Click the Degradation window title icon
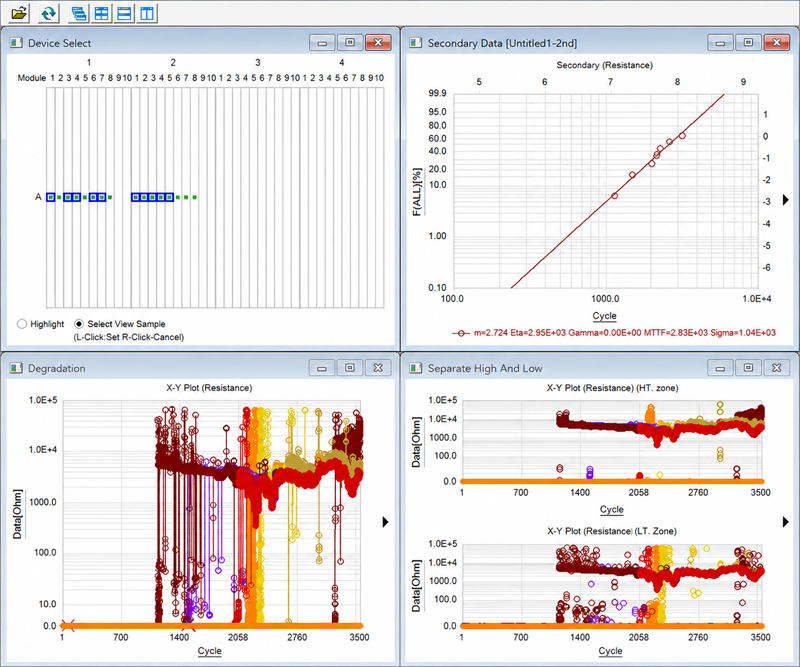 [16, 368]
